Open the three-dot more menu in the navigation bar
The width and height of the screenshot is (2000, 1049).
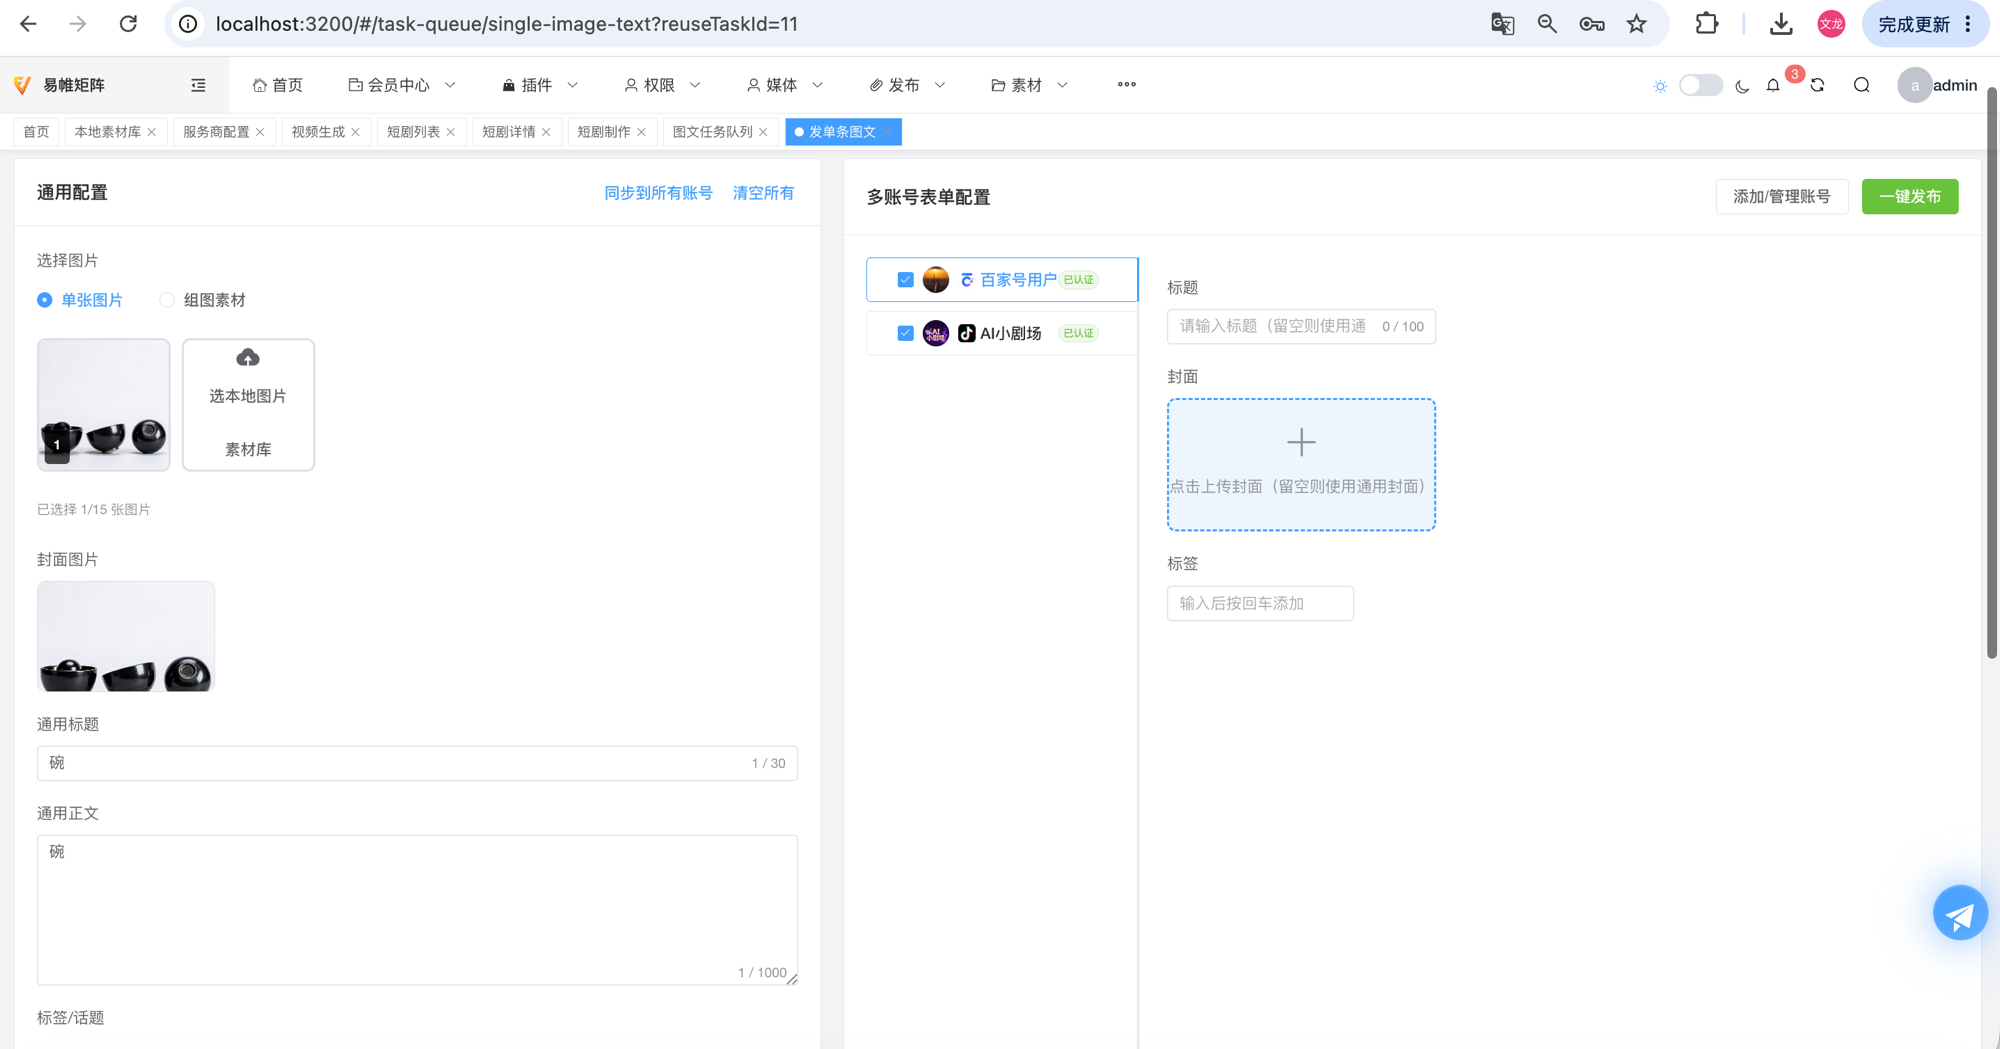pos(1127,85)
